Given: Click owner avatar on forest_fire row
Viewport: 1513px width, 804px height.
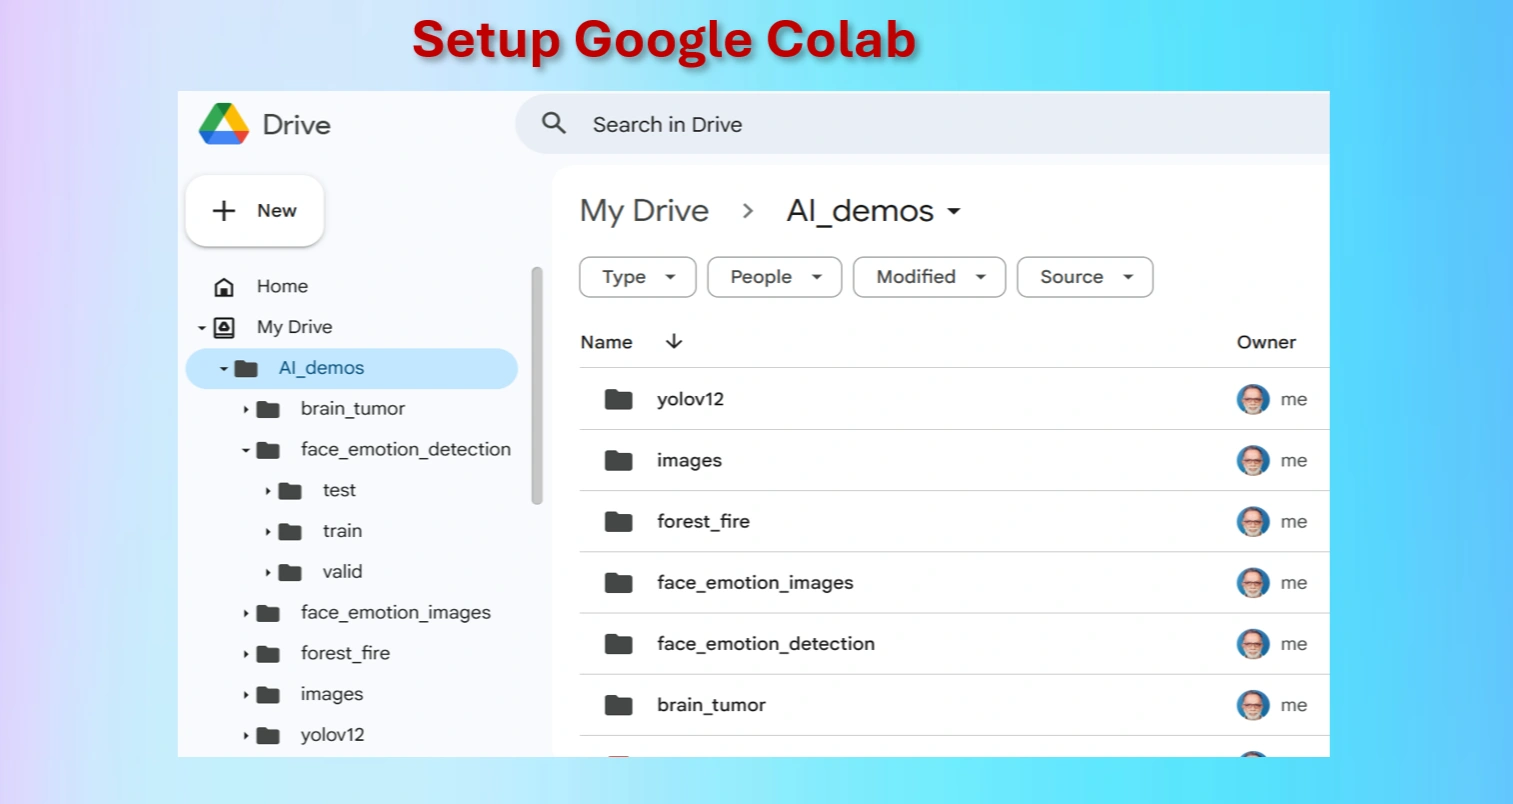Looking at the screenshot, I should [1253, 521].
